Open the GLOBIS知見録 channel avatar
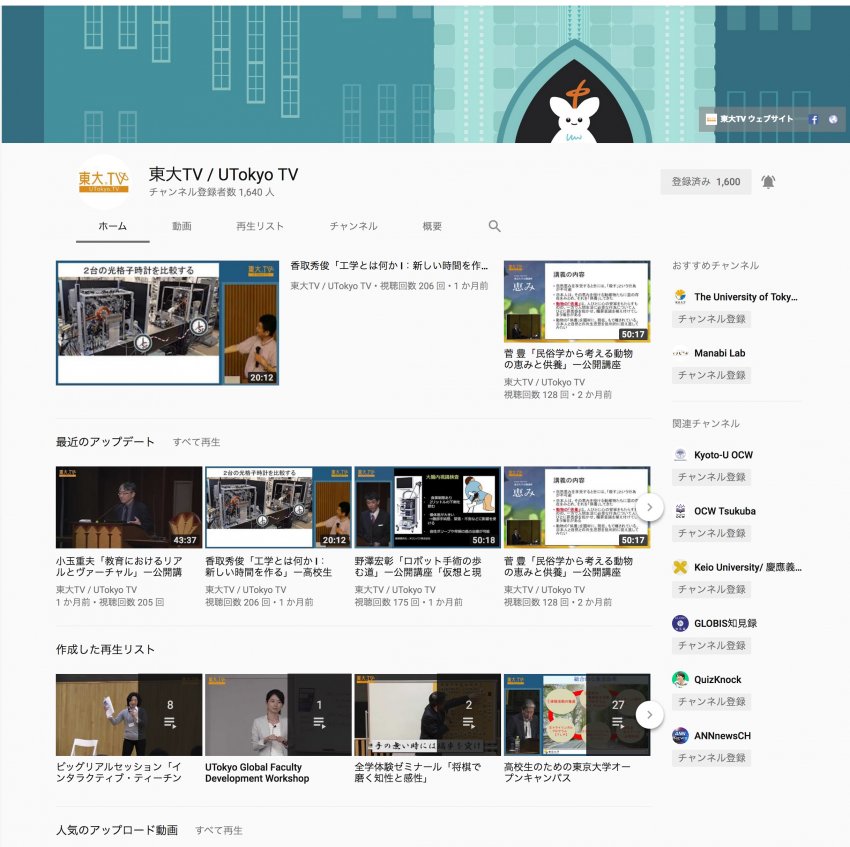The height and width of the screenshot is (847, 850). (x=680, y=623)
